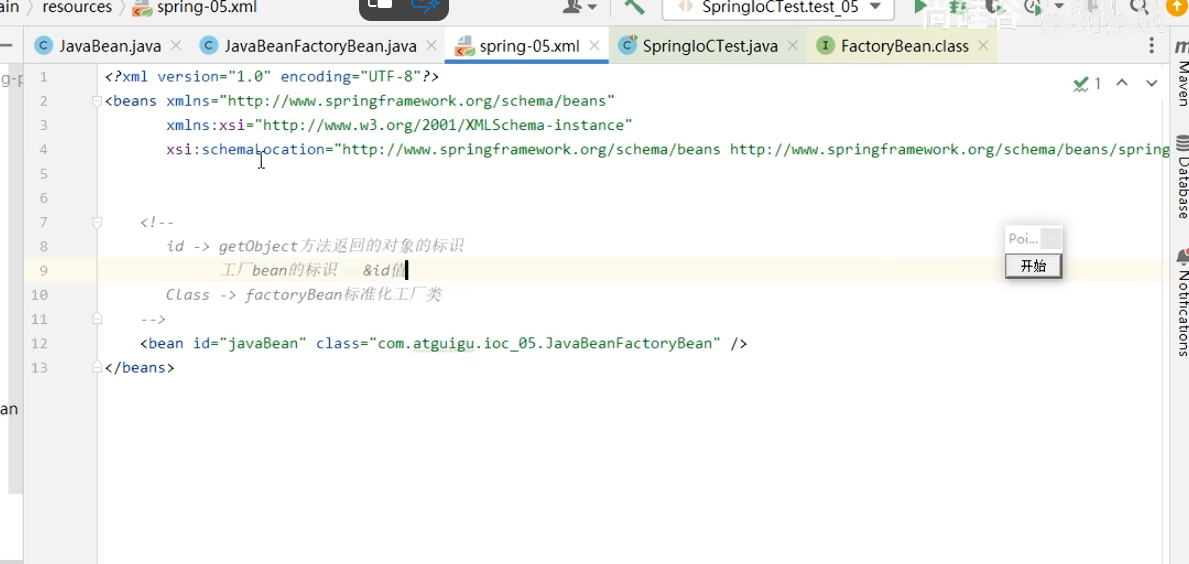Click the hide tool window dash icon
This screenshot has width=1189, height=564.
point(6,45)
